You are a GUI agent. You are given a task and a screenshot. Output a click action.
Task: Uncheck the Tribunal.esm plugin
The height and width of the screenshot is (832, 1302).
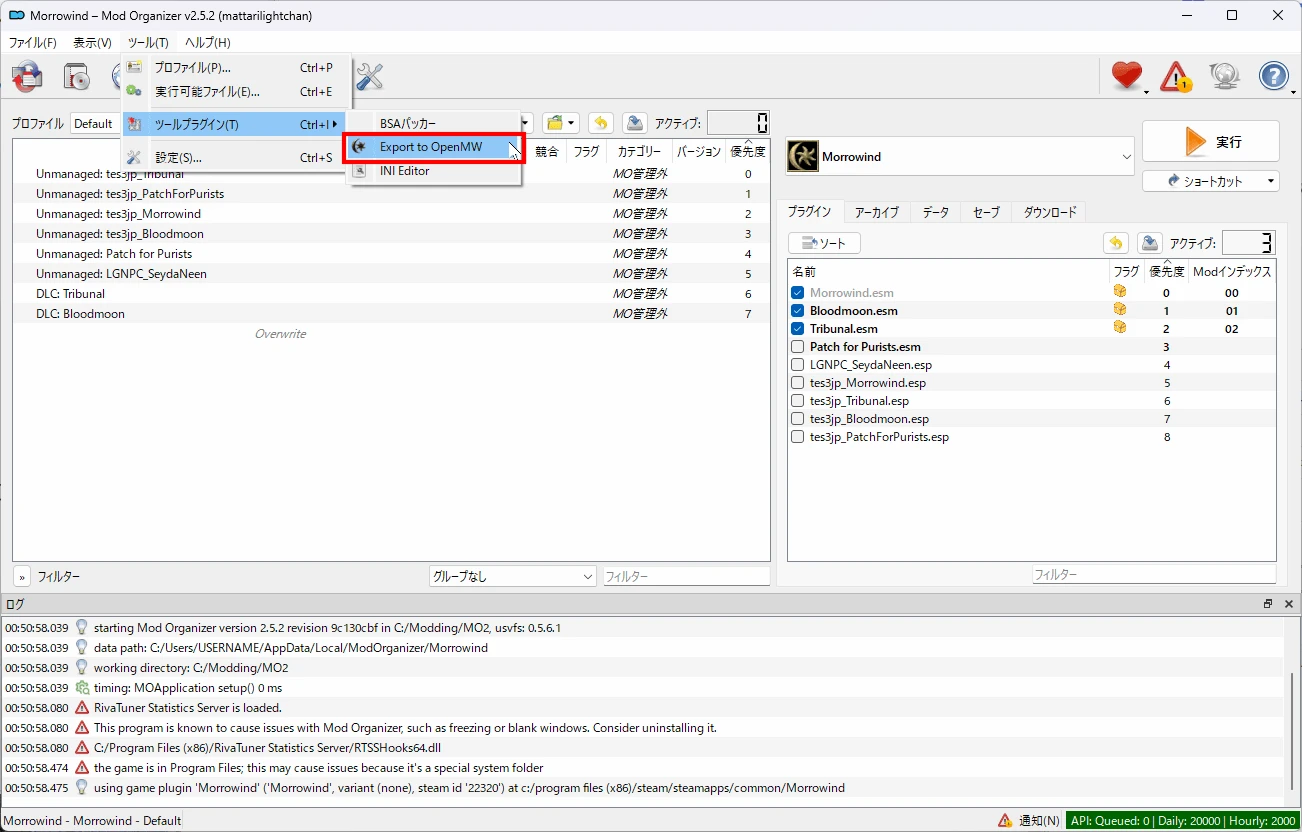point(797,329)
